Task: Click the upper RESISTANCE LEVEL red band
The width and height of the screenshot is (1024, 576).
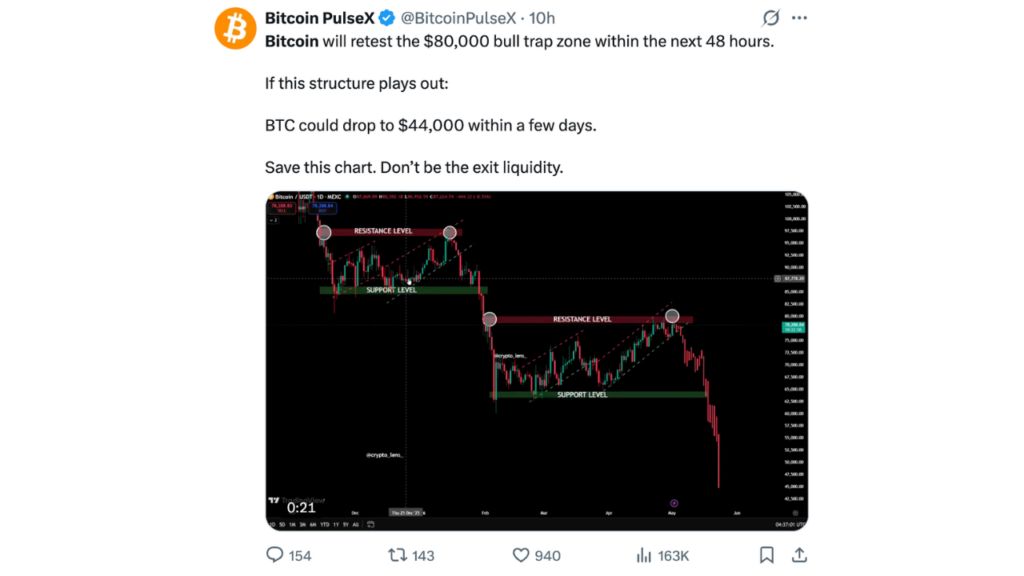Action: coord(390,231)
